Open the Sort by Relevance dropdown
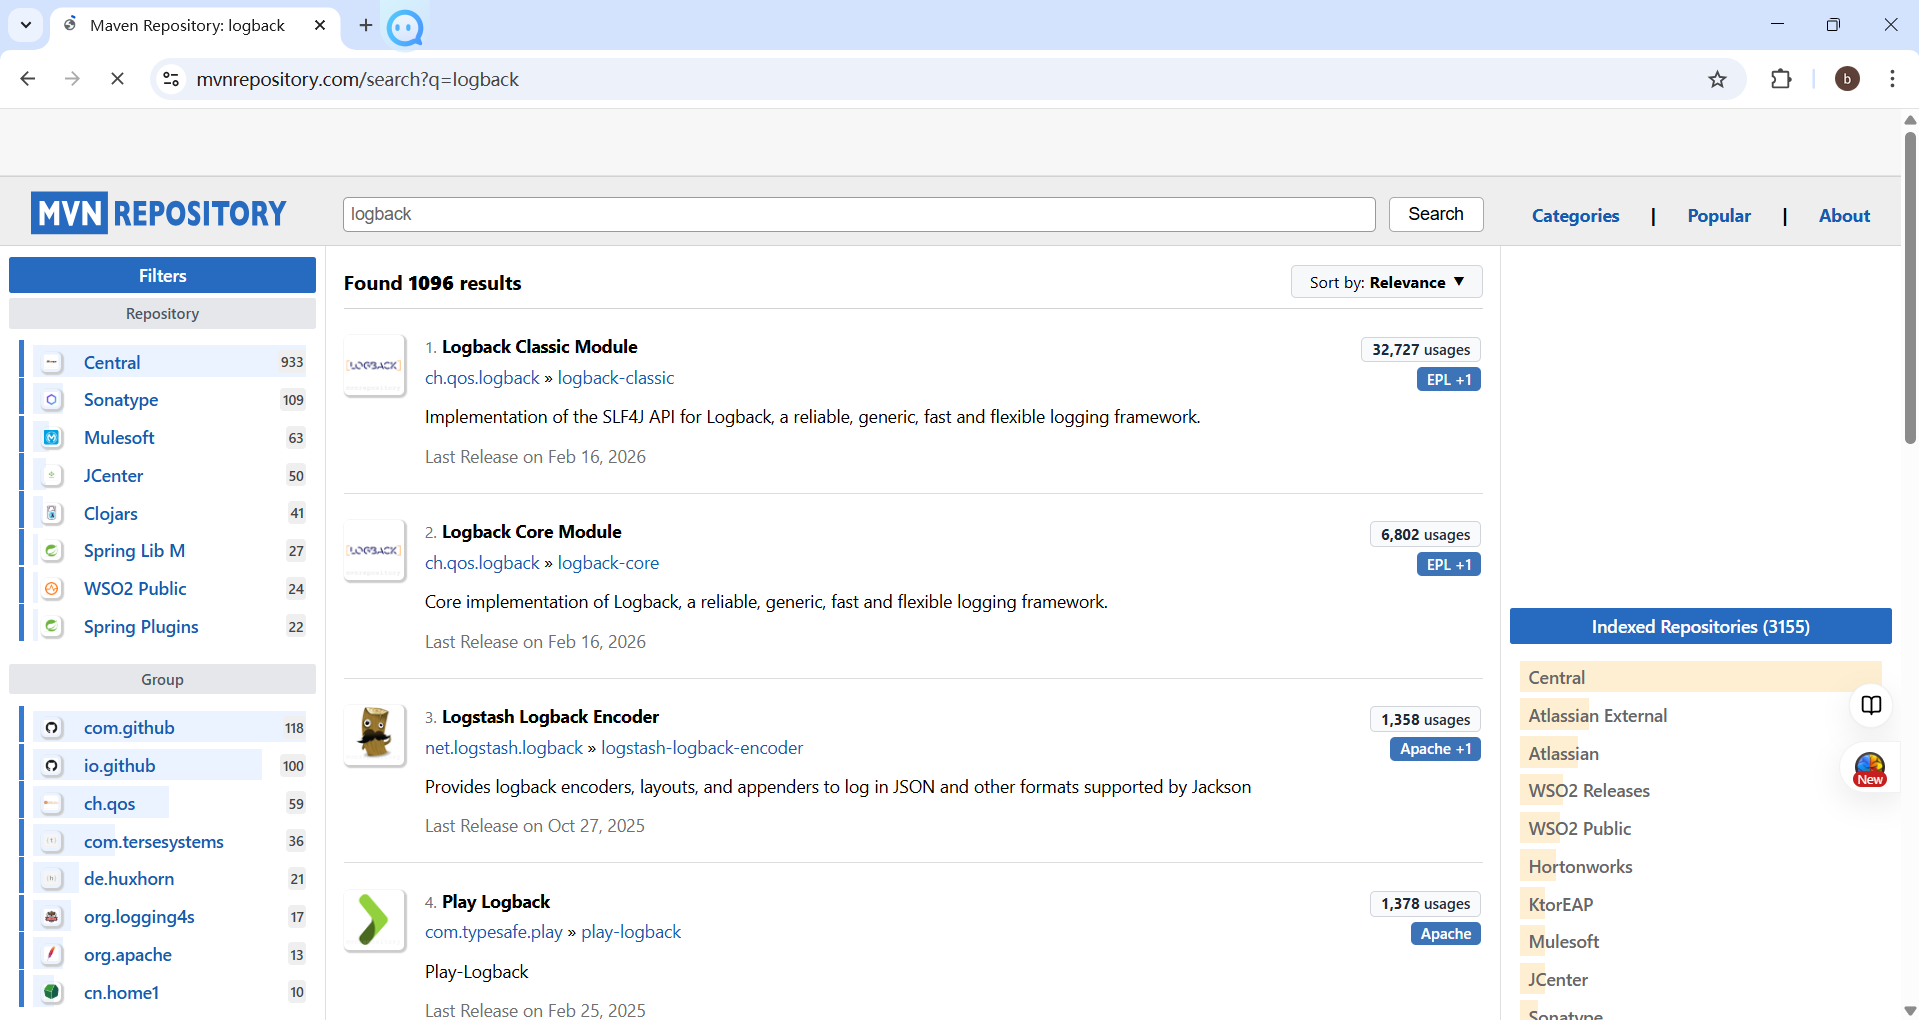The height and width of the screenshot is (1020, 1919). (x=1386, y=282)
